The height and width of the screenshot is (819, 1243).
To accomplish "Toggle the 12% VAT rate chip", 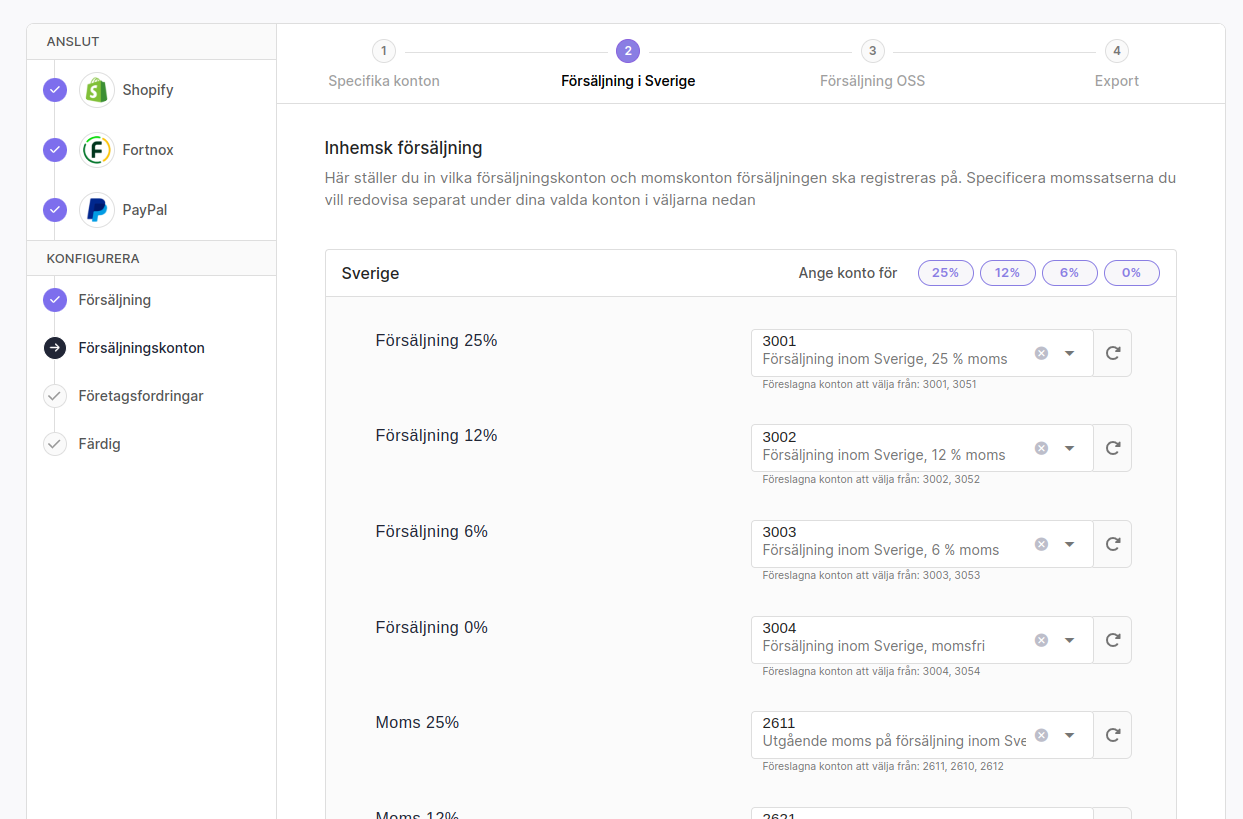I will [1007, 273].
